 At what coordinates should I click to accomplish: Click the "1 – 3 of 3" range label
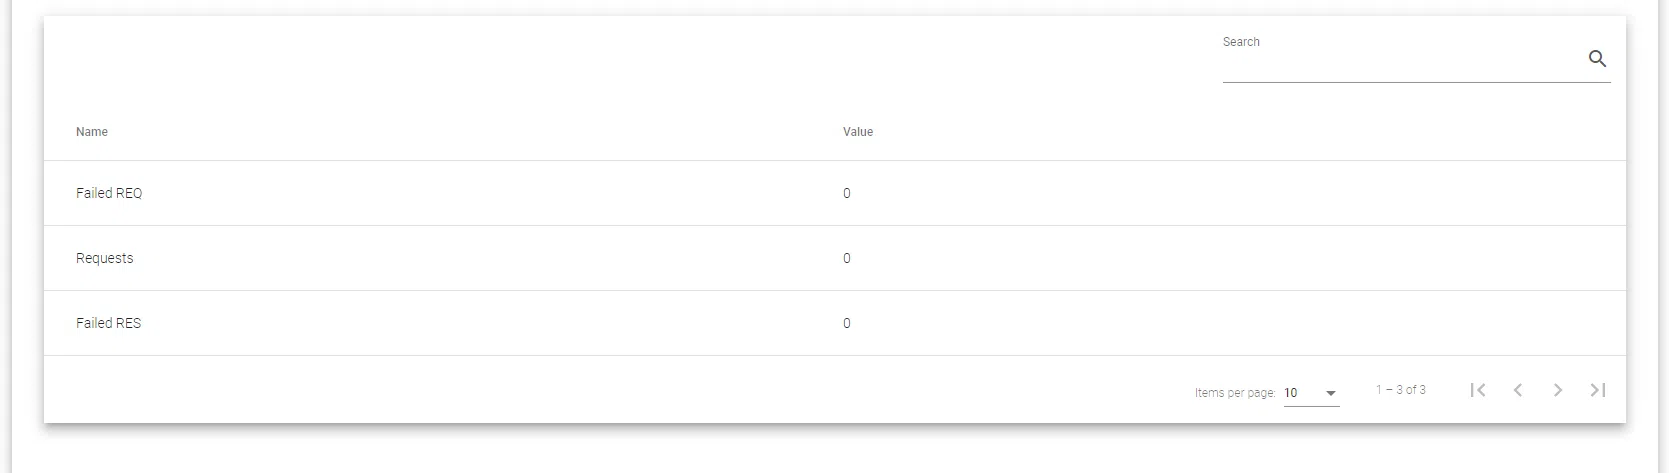pyautogui.click(x=1400, y=390)
